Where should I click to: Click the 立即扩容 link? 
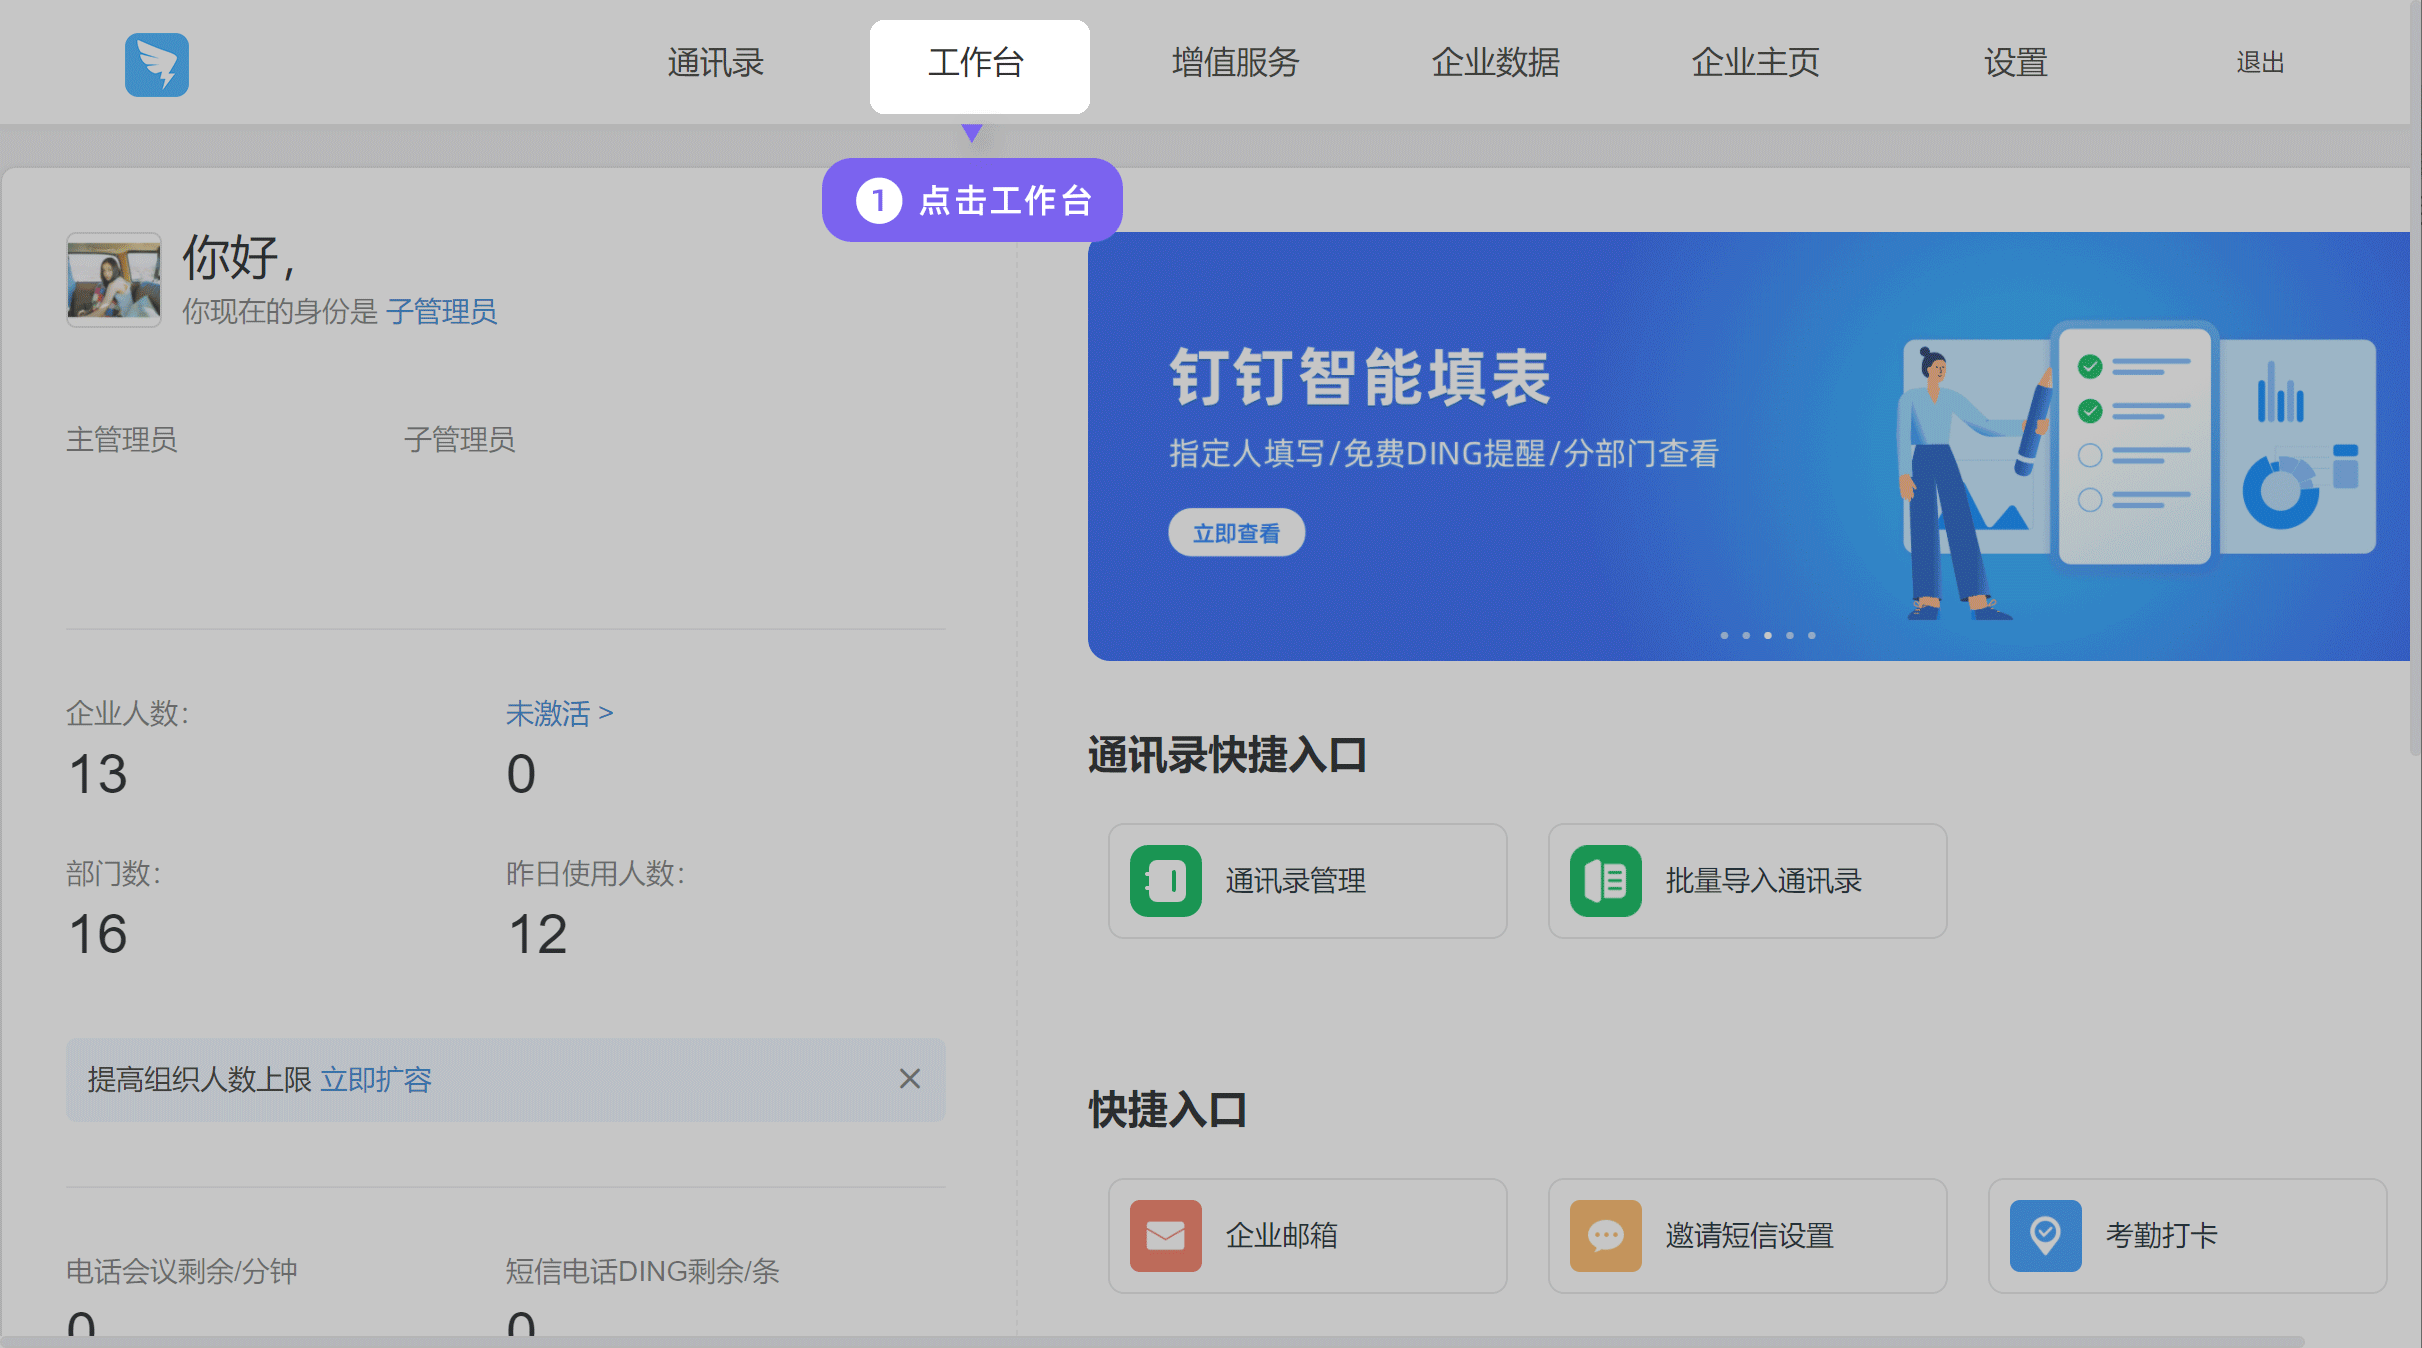[376, 1080]
